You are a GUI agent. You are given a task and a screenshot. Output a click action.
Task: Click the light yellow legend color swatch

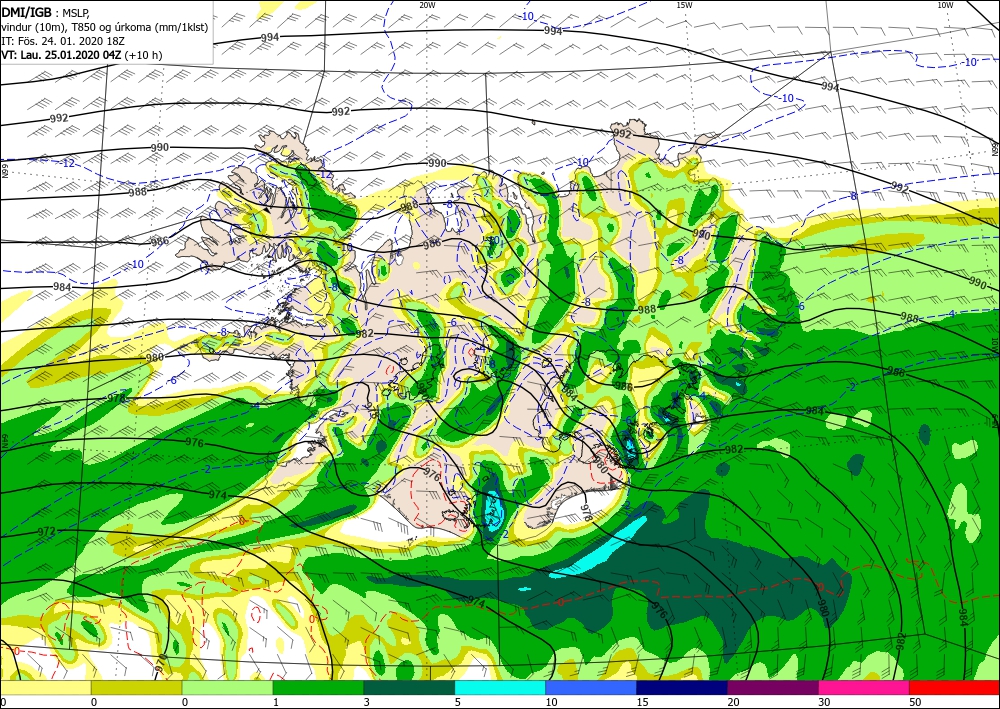coord(45,688)
